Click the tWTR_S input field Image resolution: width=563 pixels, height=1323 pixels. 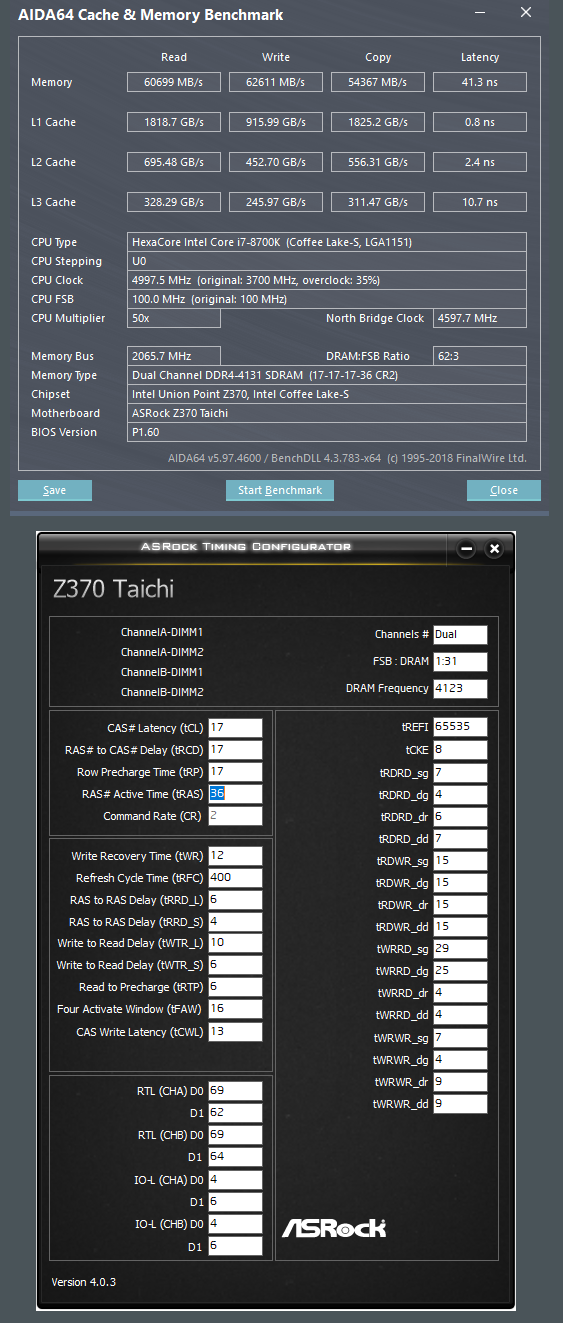(x=235, y=965)
